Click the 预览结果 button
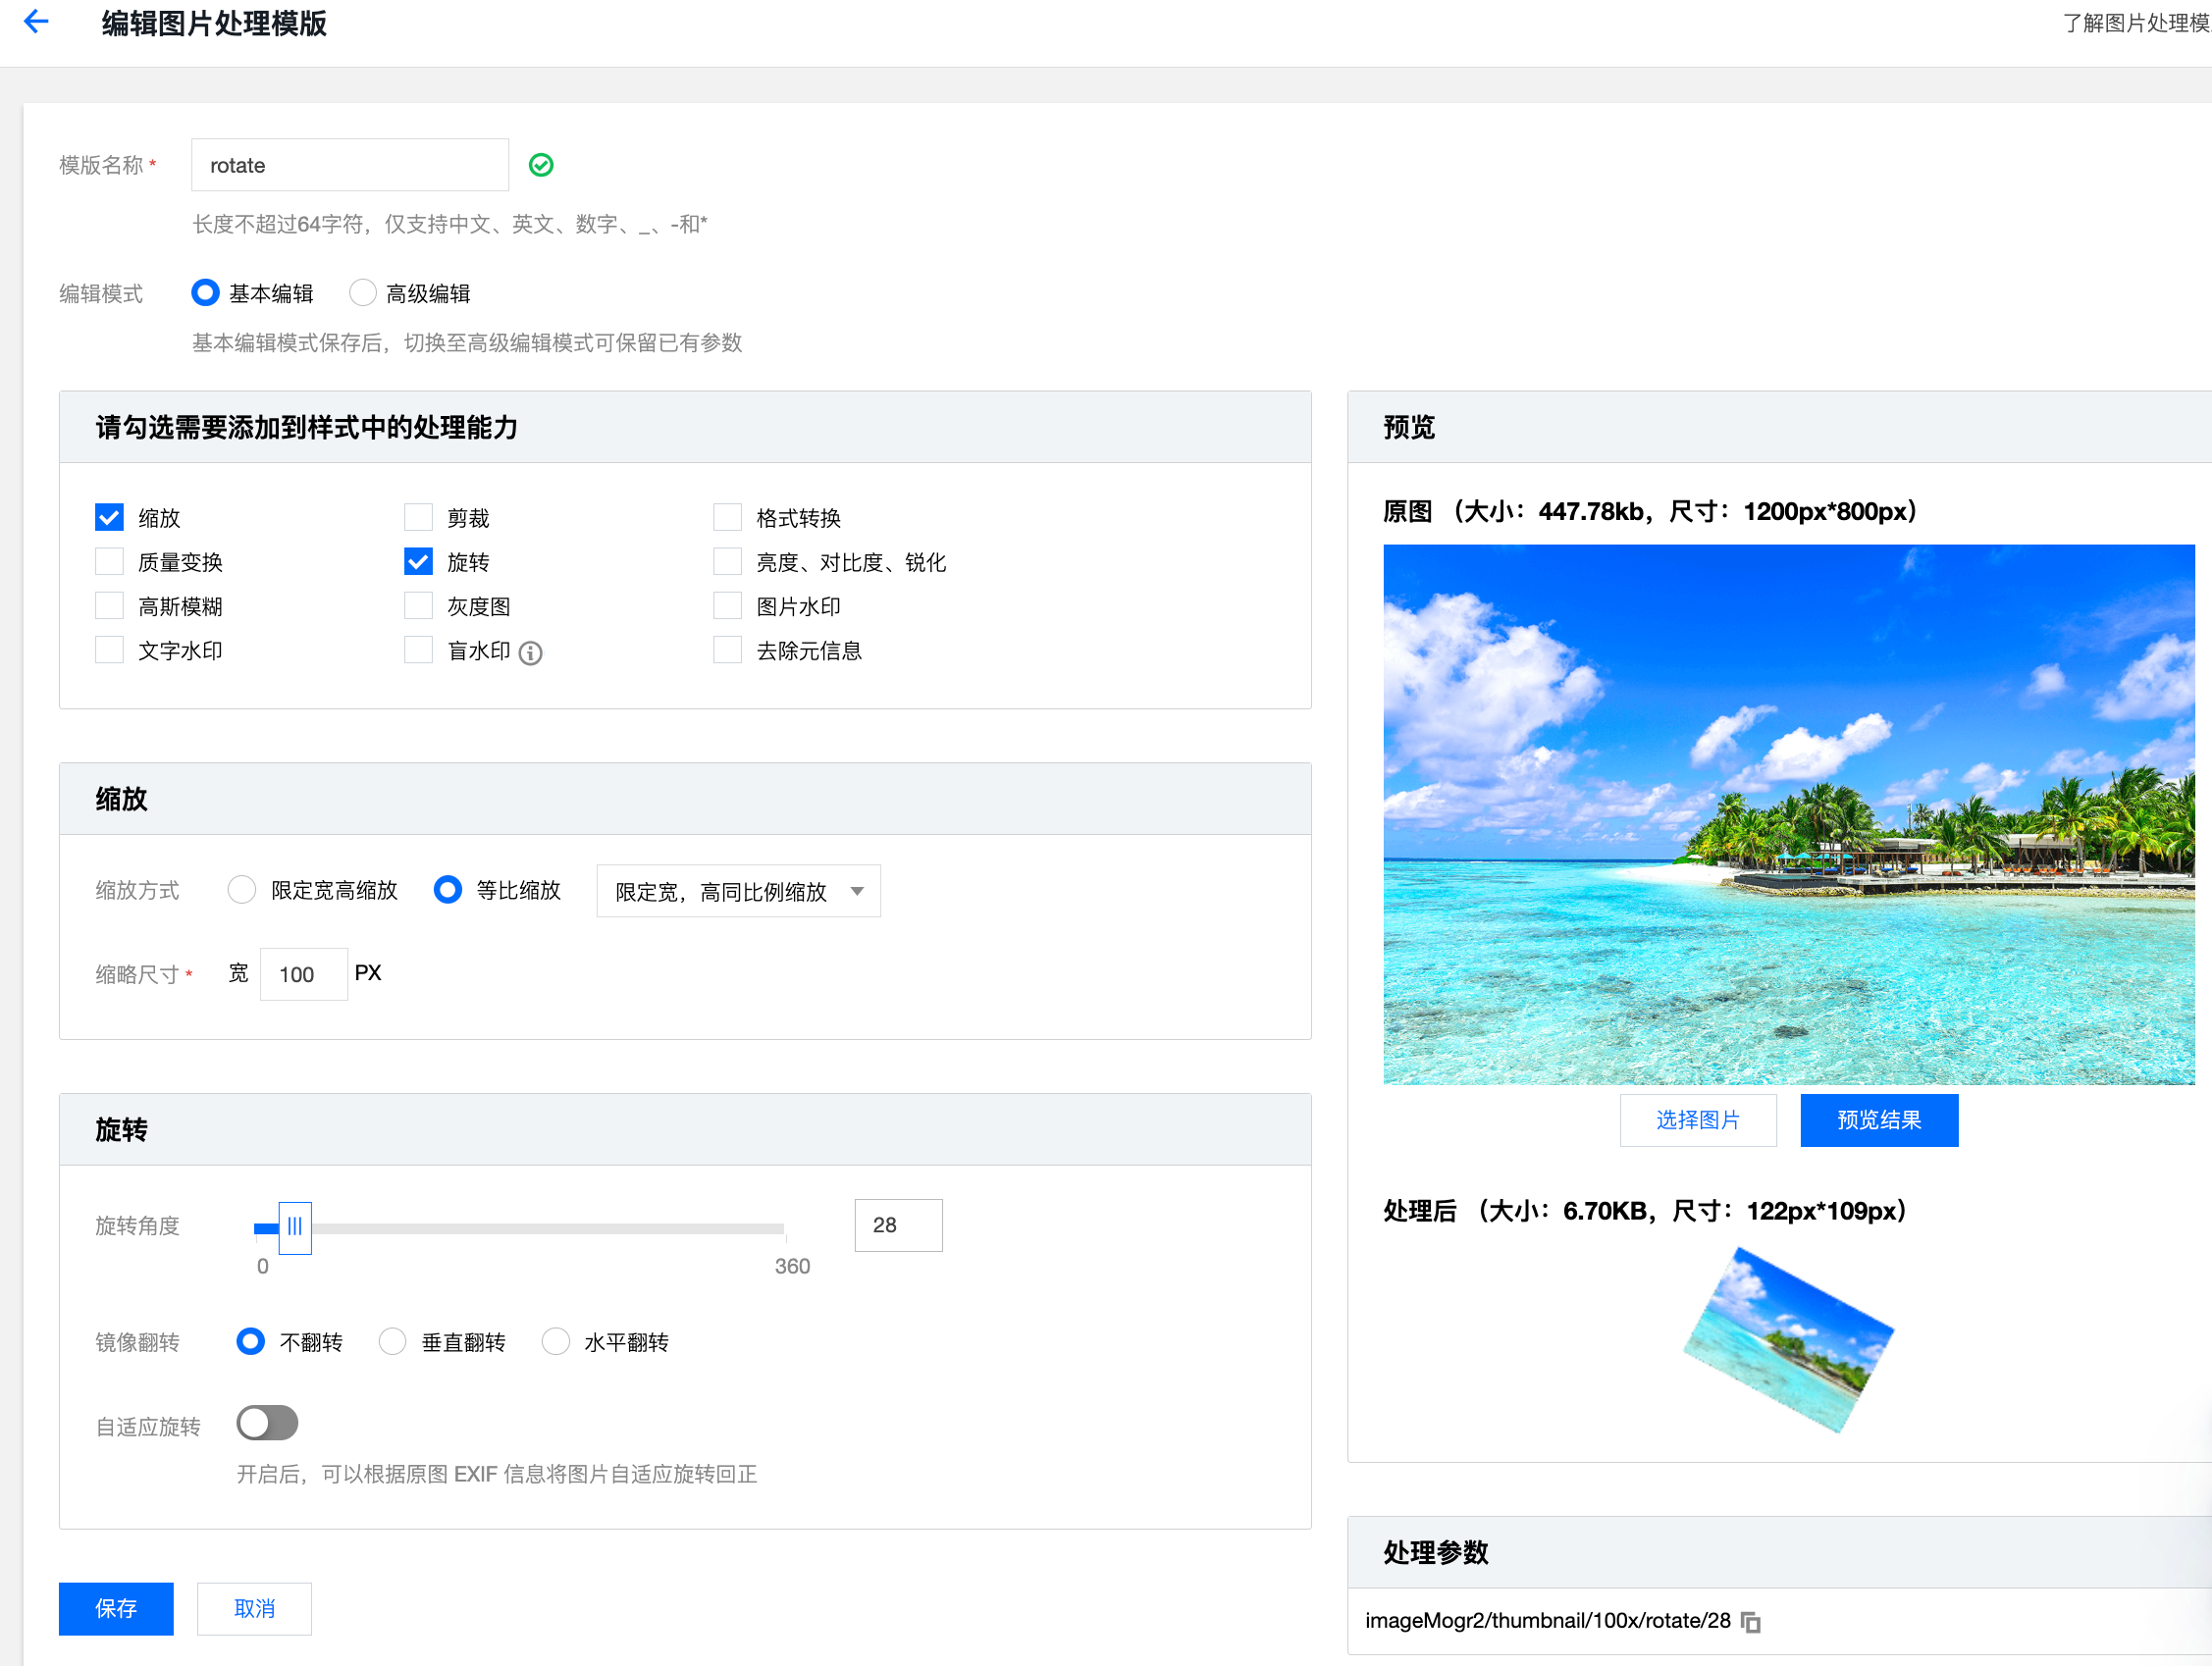Image resolution: width=2212 pixels, height=1666 pixels. click(1878, 1120)
